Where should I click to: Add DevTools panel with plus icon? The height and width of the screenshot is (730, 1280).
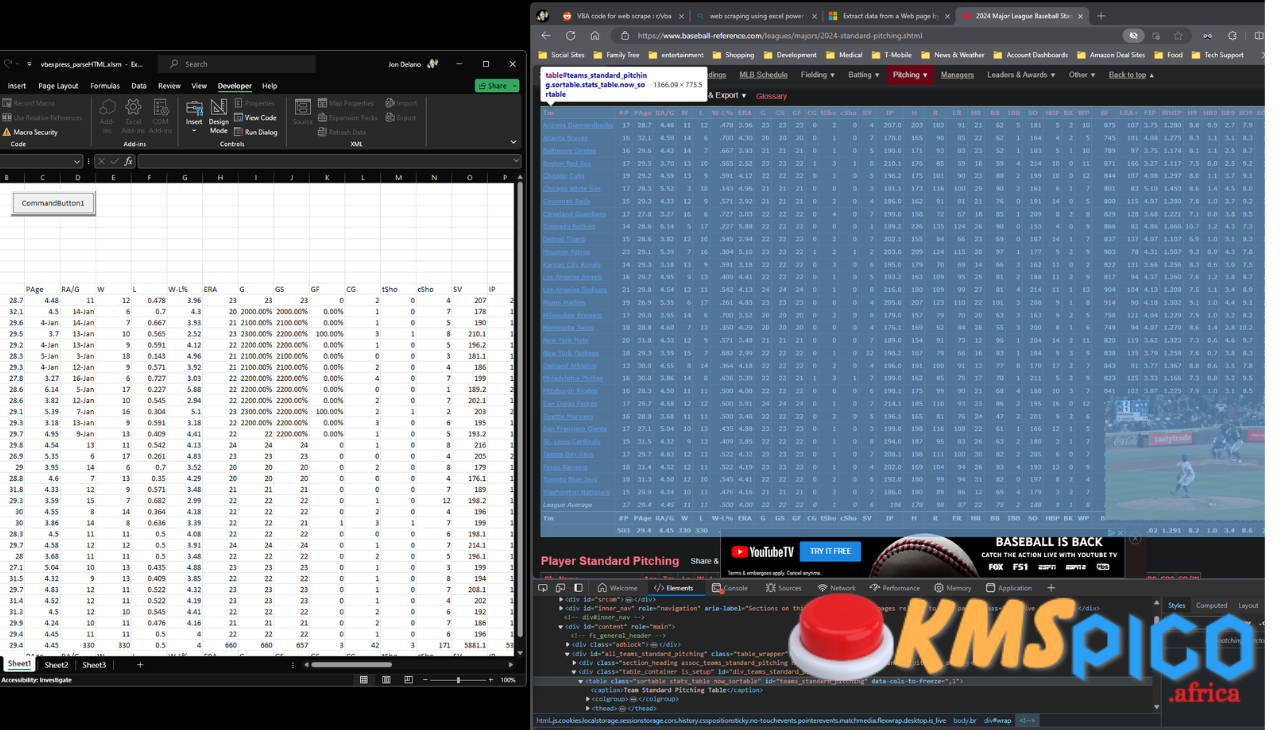[x=1051, y=588]
